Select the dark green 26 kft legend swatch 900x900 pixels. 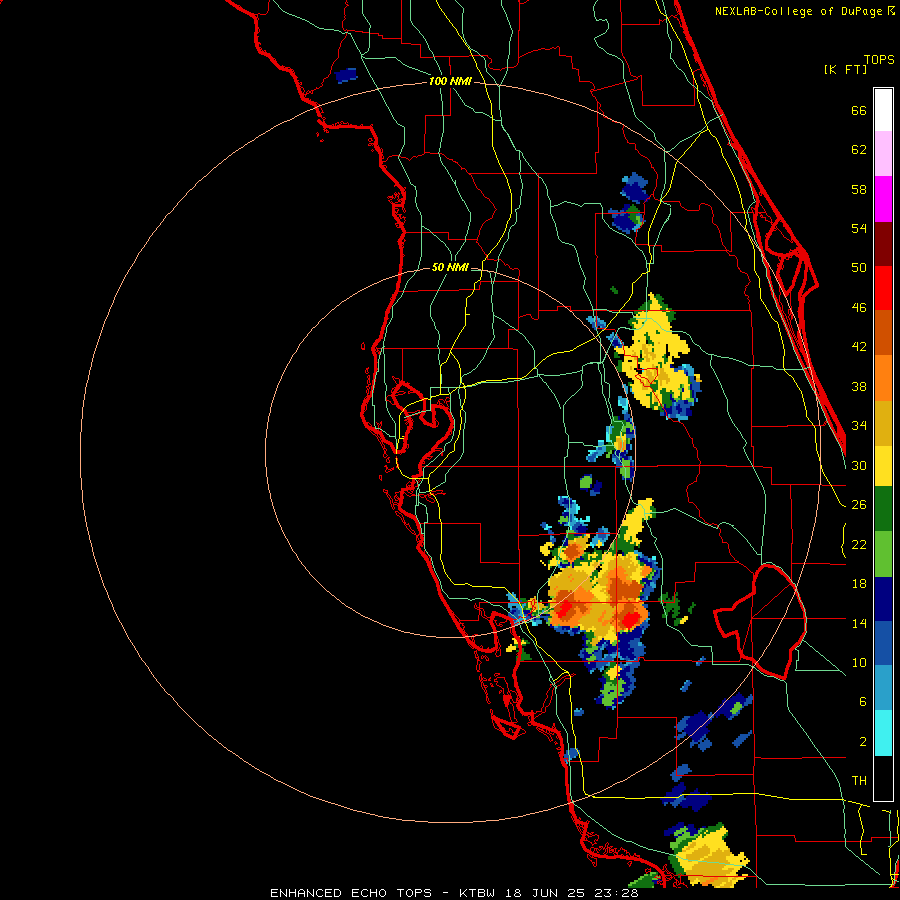(x=883, y=509)
